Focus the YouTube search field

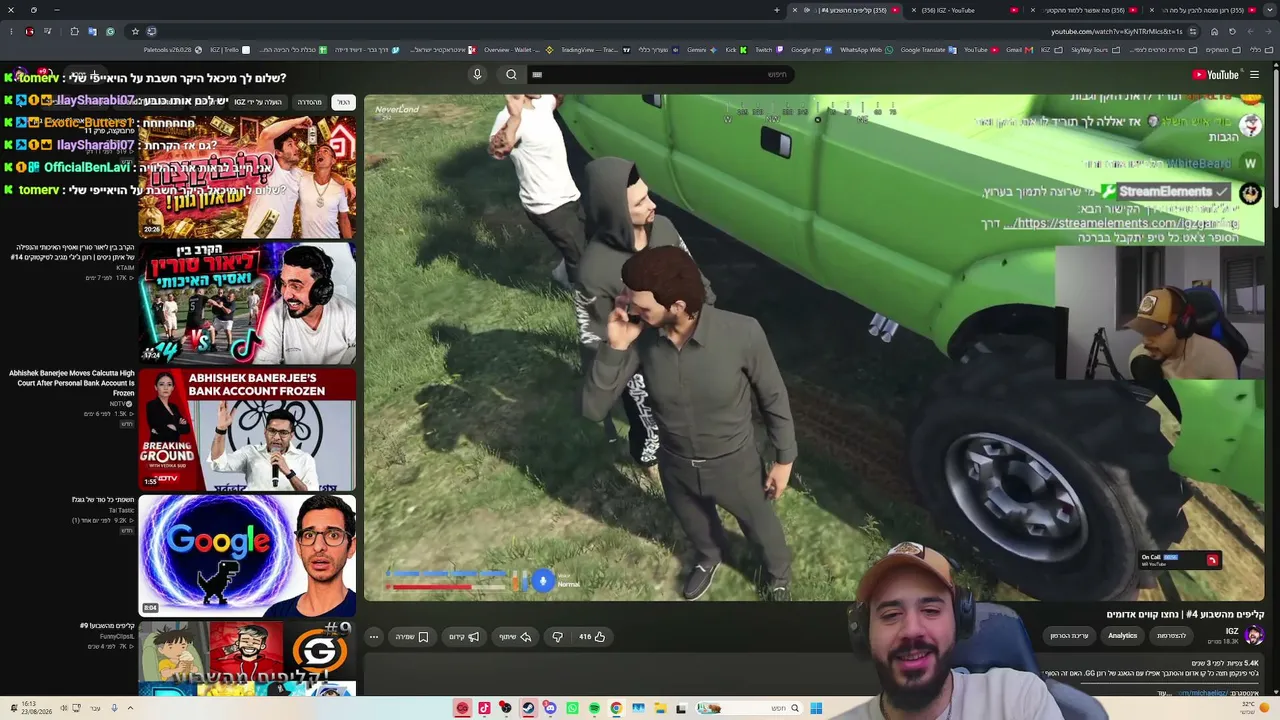(x=662, y=74)
